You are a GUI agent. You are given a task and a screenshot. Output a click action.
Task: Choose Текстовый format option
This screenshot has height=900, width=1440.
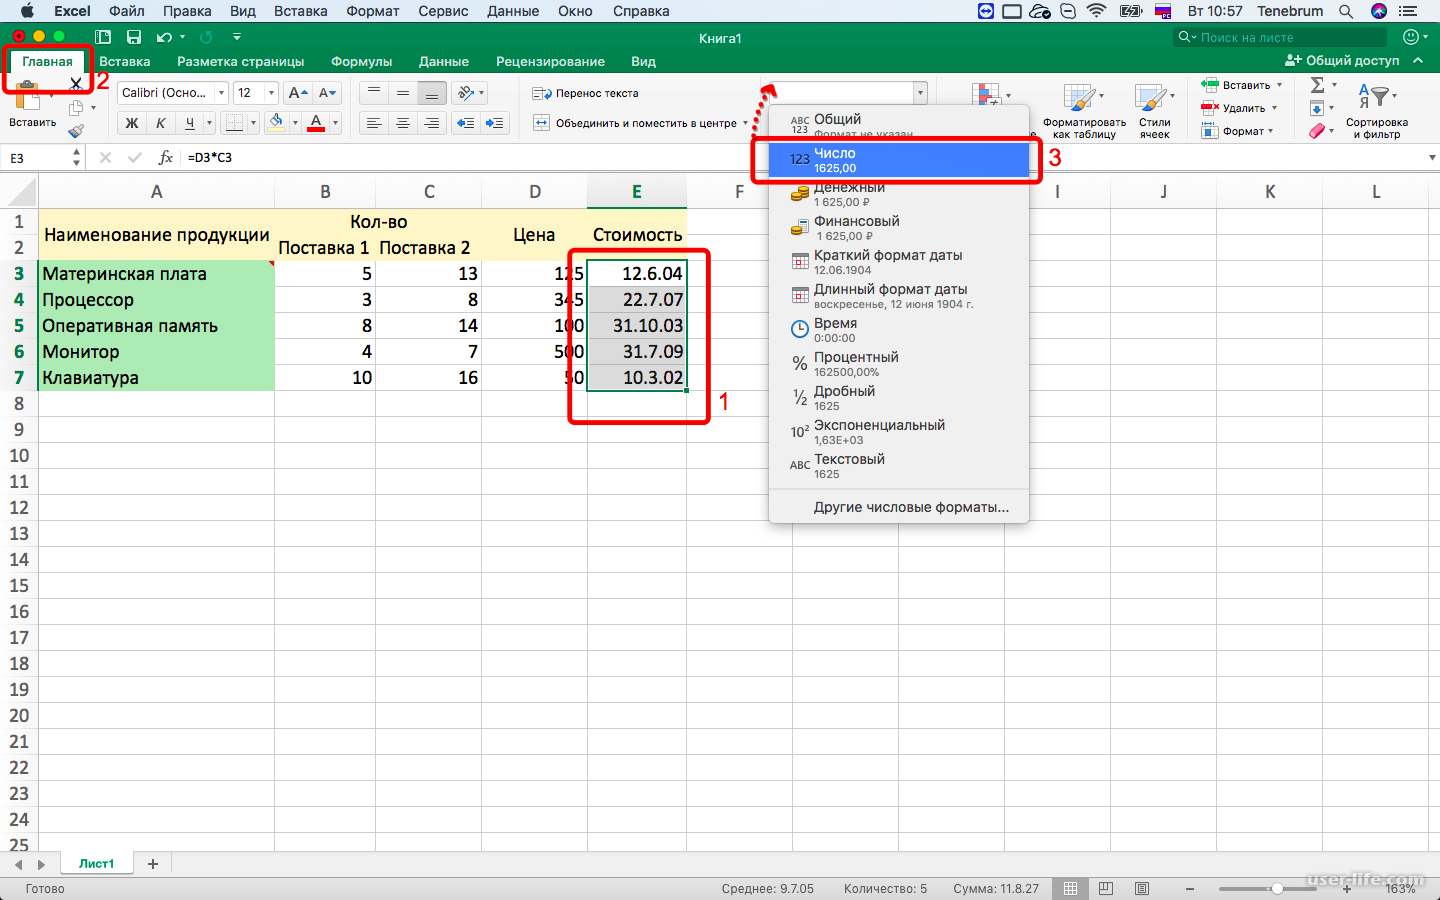pyautogui.click(x=899, y=466)
